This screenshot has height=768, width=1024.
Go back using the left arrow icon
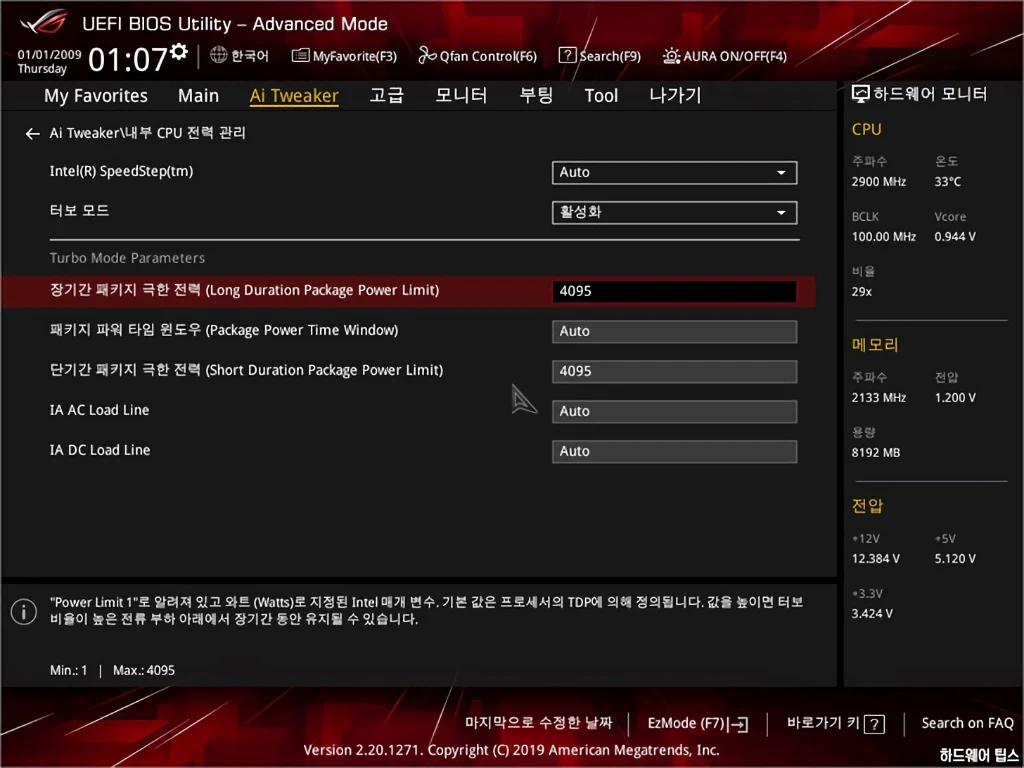click(32, 134)
